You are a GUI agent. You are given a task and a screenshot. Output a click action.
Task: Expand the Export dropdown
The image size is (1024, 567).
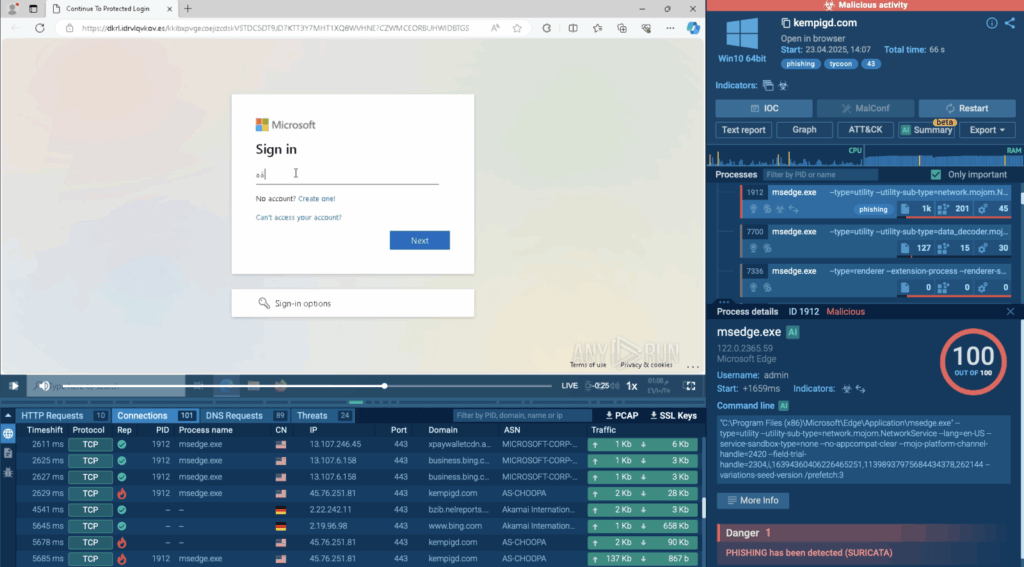point(987,130)
